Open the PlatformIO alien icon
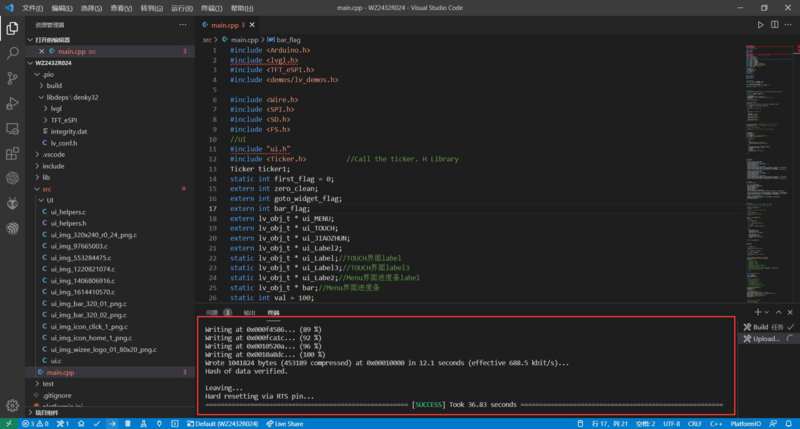Screen dimensions: 800x429 [x=12, y=203]
